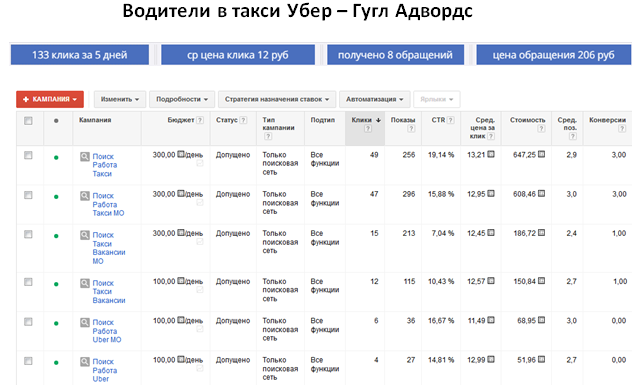Click chart icon next to 12,95 price
The height and width of the screenshot is (386, 644).
click(x=491, y=193)
